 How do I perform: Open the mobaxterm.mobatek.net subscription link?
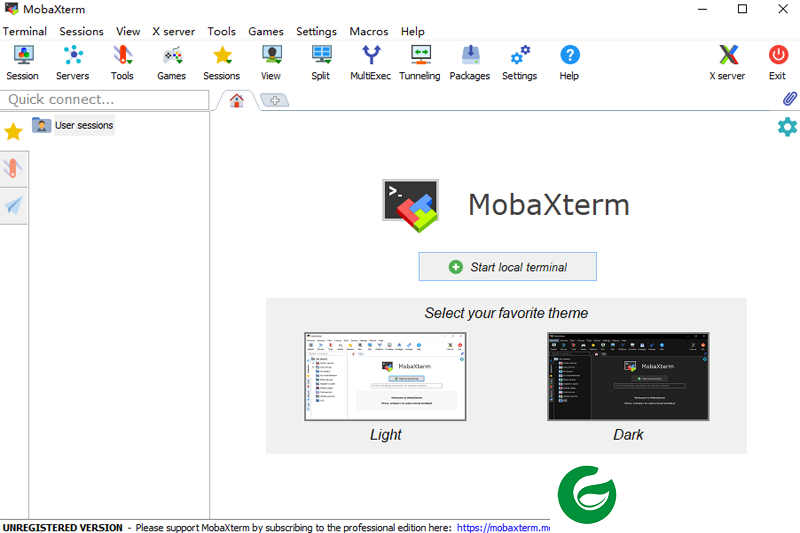503,527
